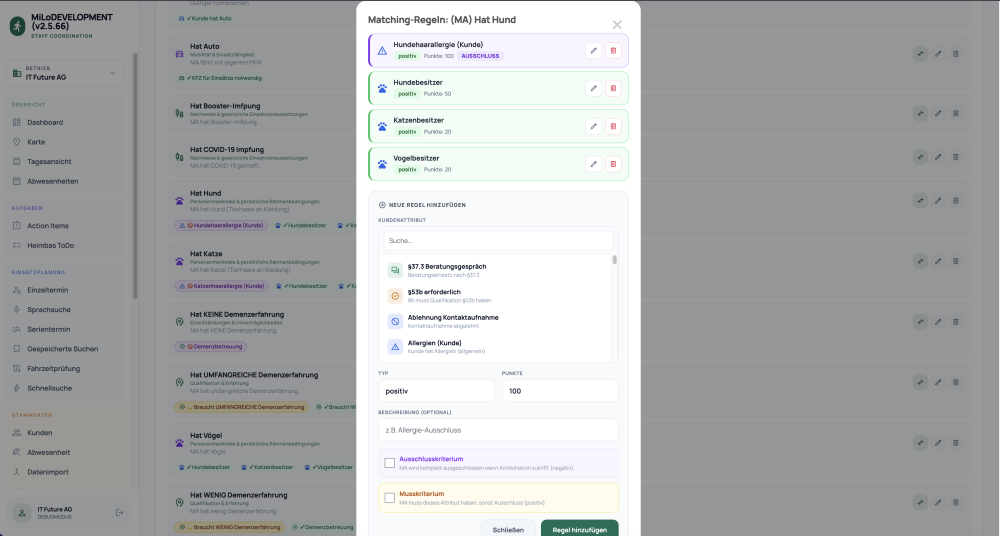Open matching rules for Hat Booster-Impfung row
Viewport: 1000px width, 536px height.
tap(920, 114)
